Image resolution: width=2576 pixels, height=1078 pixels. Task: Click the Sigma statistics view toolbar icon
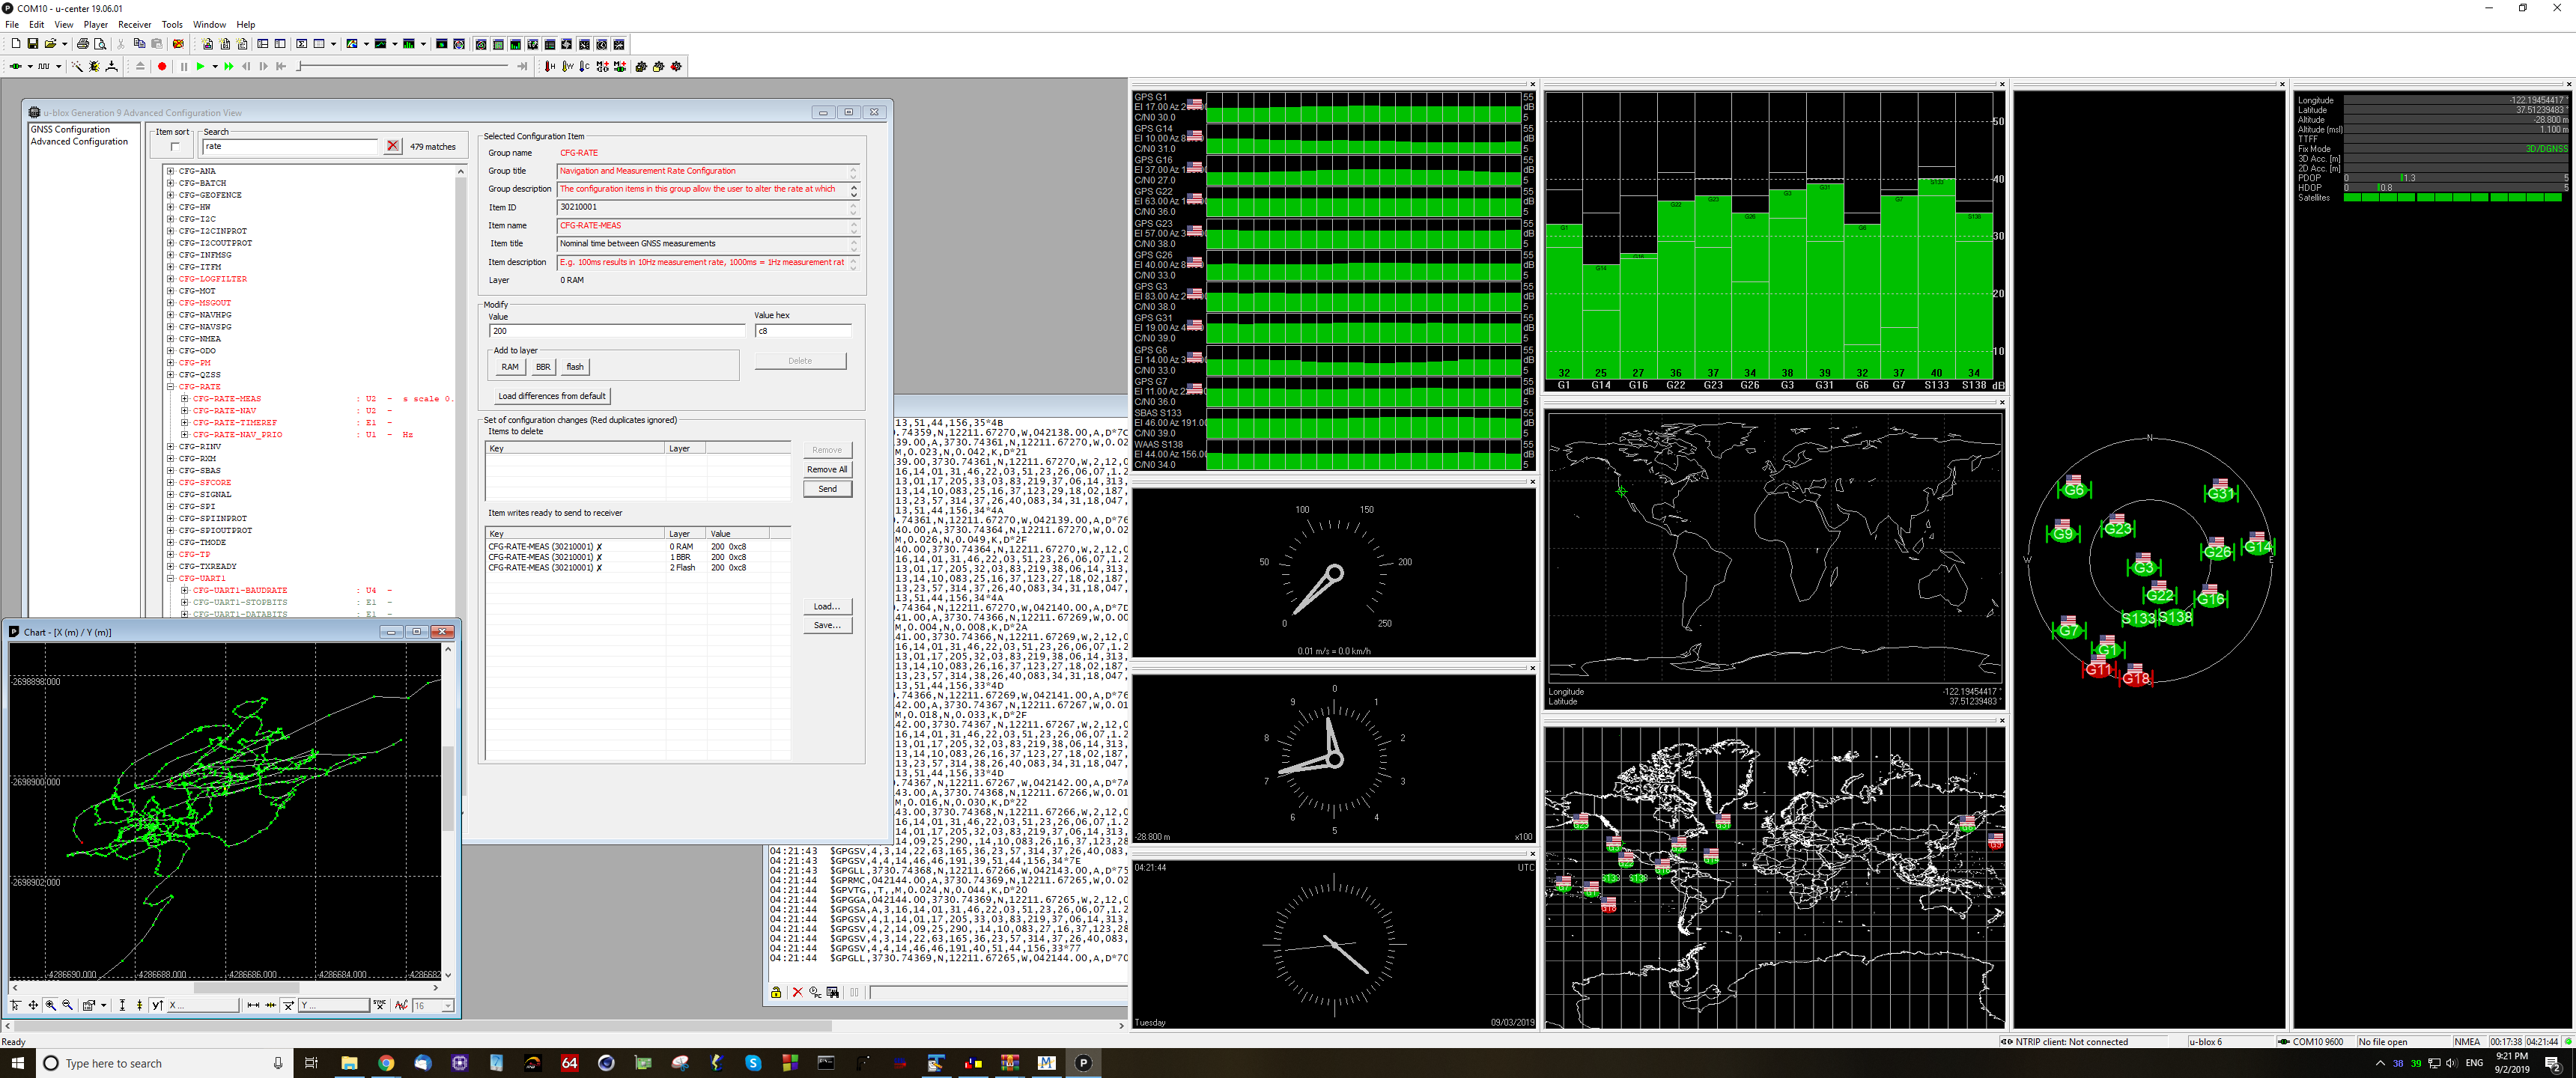coord(302,44)
